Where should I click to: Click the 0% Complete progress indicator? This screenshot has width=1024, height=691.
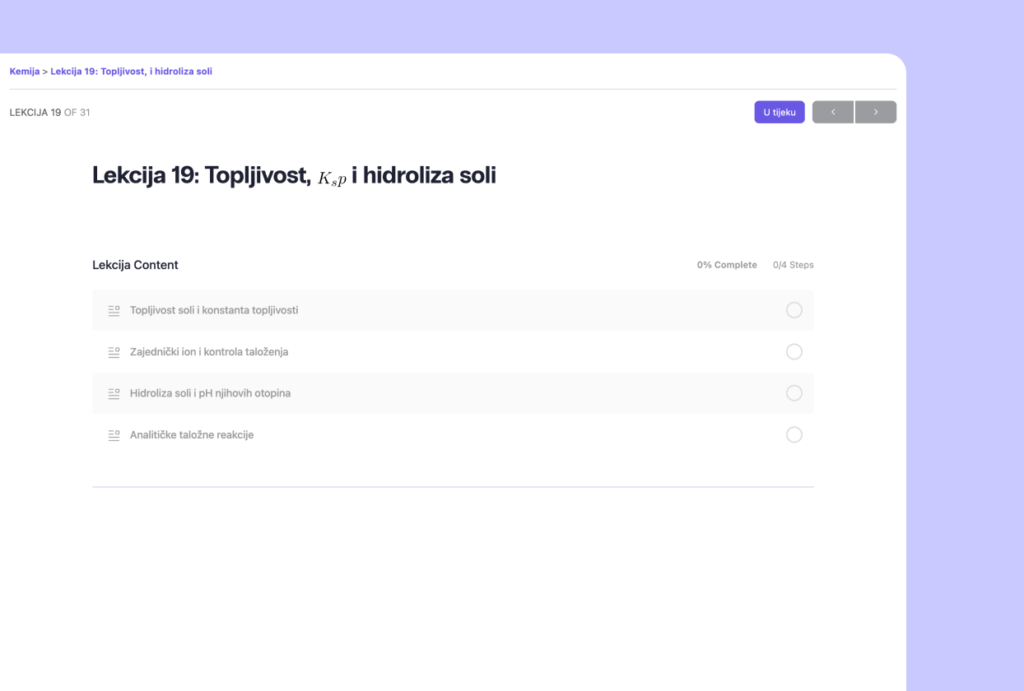click(727, 265)
